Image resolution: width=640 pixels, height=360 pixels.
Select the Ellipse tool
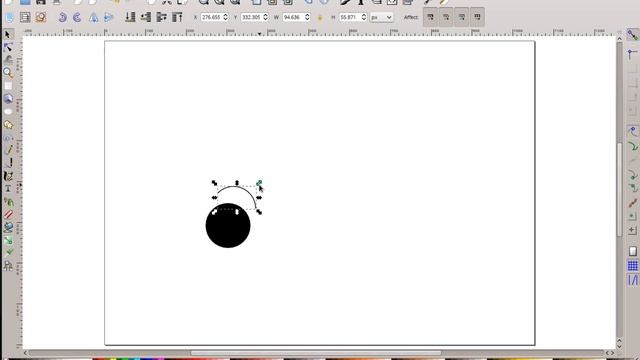tap(8, 111)
